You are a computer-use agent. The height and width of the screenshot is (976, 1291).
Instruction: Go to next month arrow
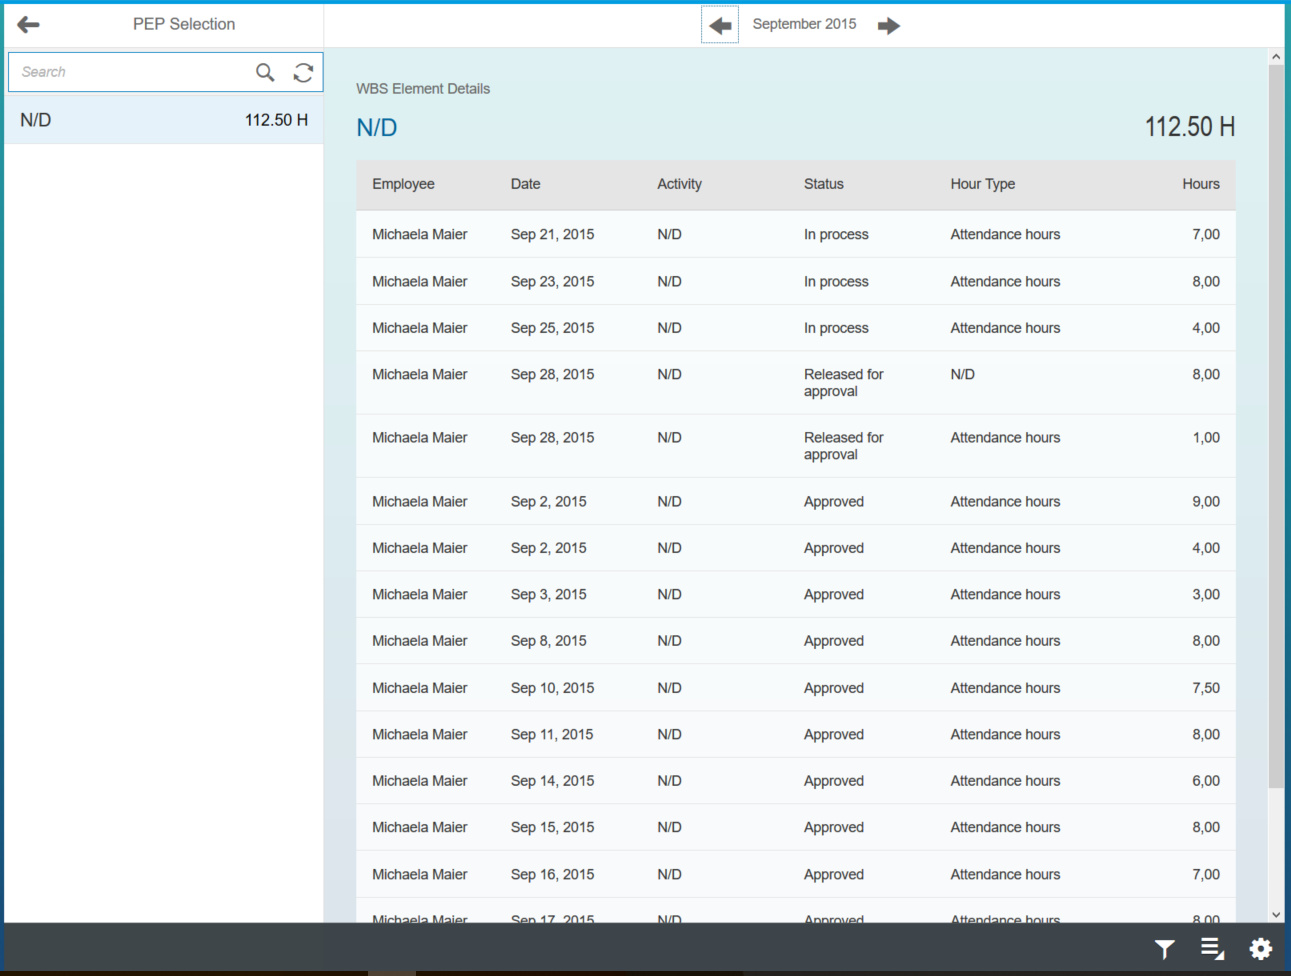(888, 25)
